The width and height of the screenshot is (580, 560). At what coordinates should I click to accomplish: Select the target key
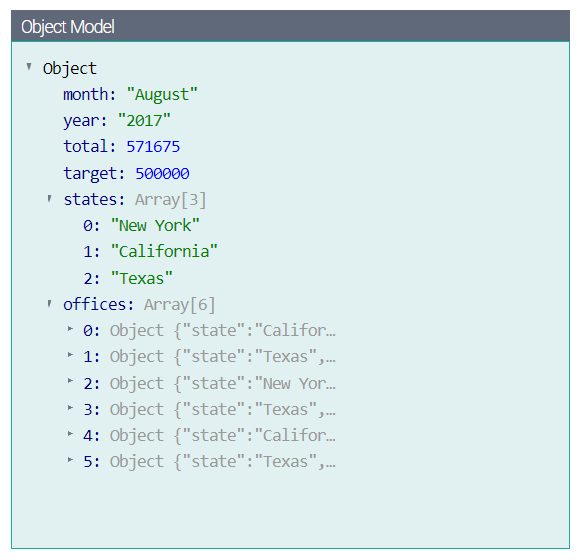click(94, 173)
